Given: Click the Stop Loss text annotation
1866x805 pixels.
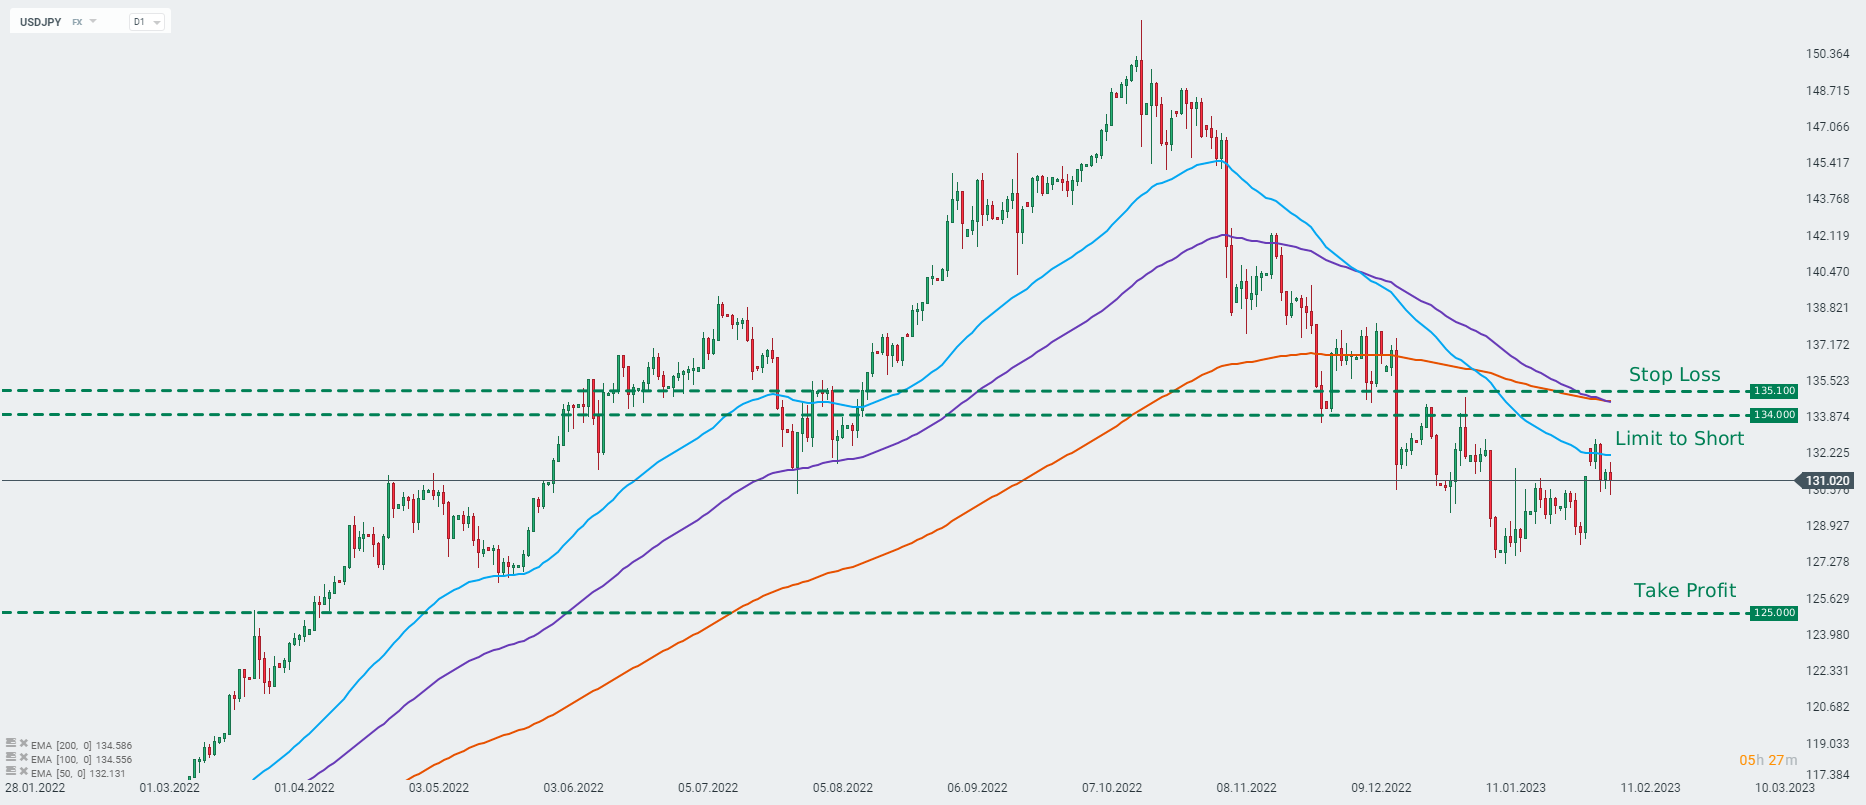Looking at the screenshot, I should (x=1674, y=375).
